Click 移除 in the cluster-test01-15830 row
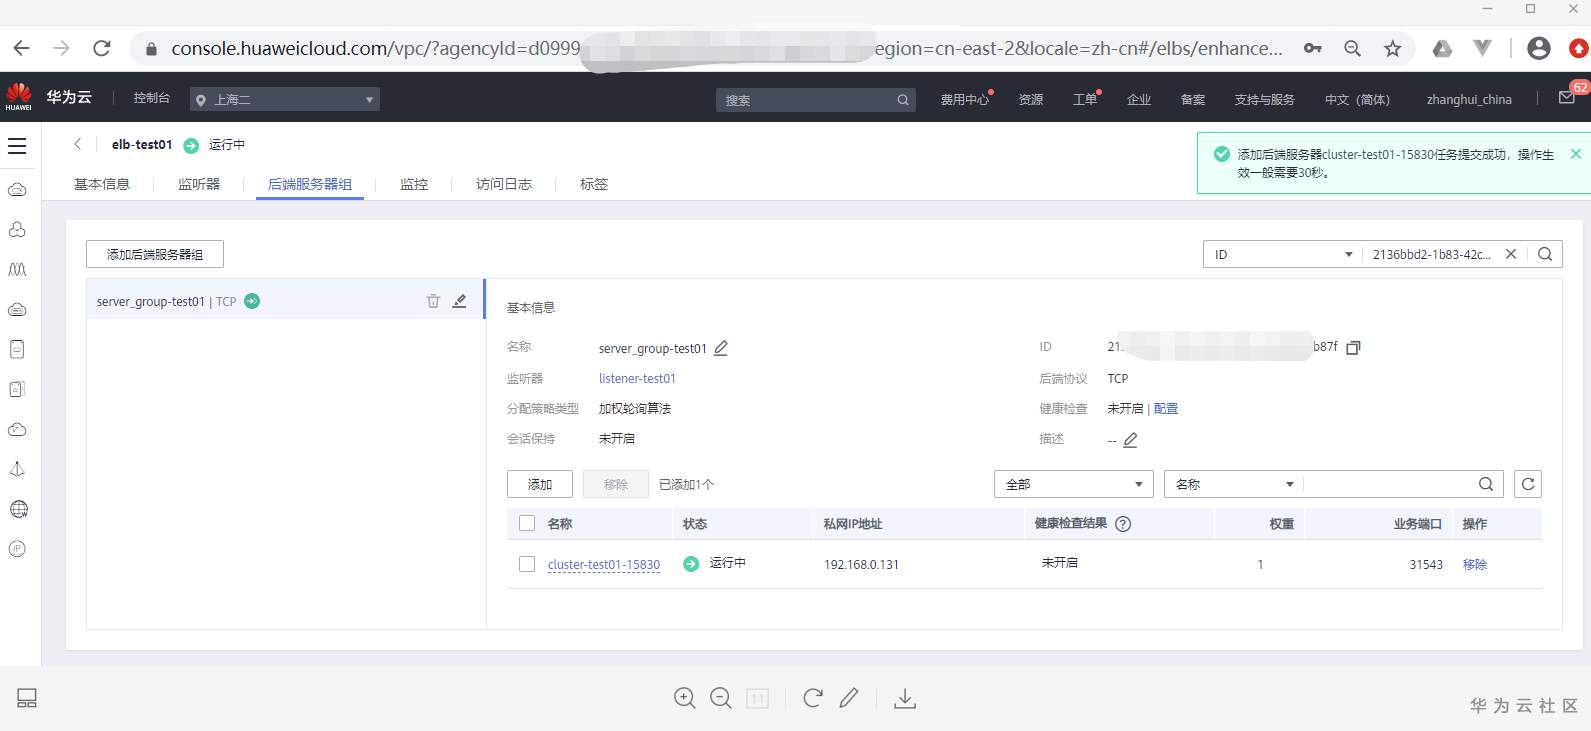The width and height of the screenshot is (1591, 731). click(1475, 564)
